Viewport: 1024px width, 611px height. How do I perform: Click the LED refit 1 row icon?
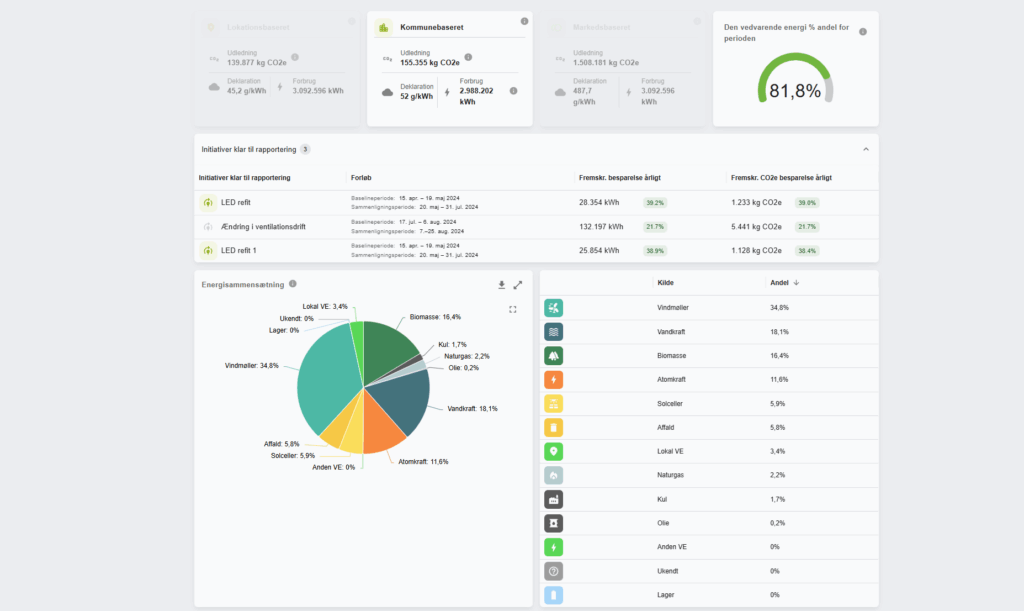pos(208,251)
